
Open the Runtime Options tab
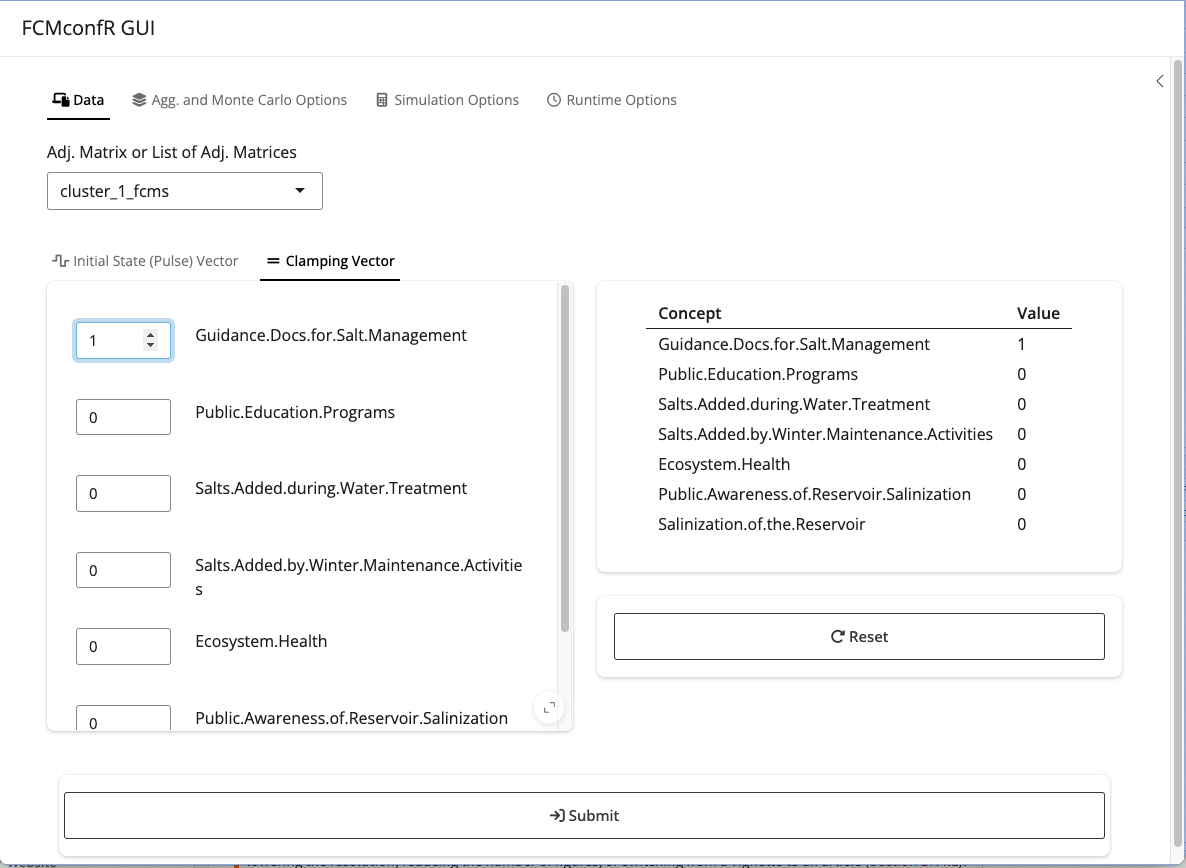click(611, 100)
